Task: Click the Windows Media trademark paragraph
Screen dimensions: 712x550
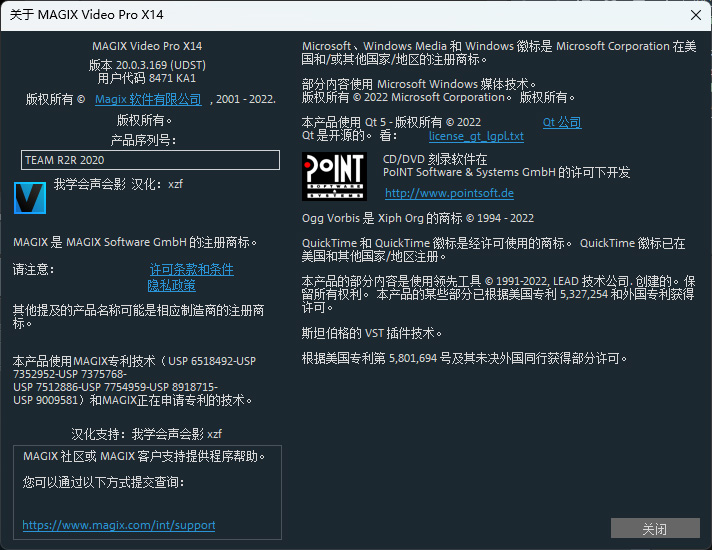Action: coord(499,53)
